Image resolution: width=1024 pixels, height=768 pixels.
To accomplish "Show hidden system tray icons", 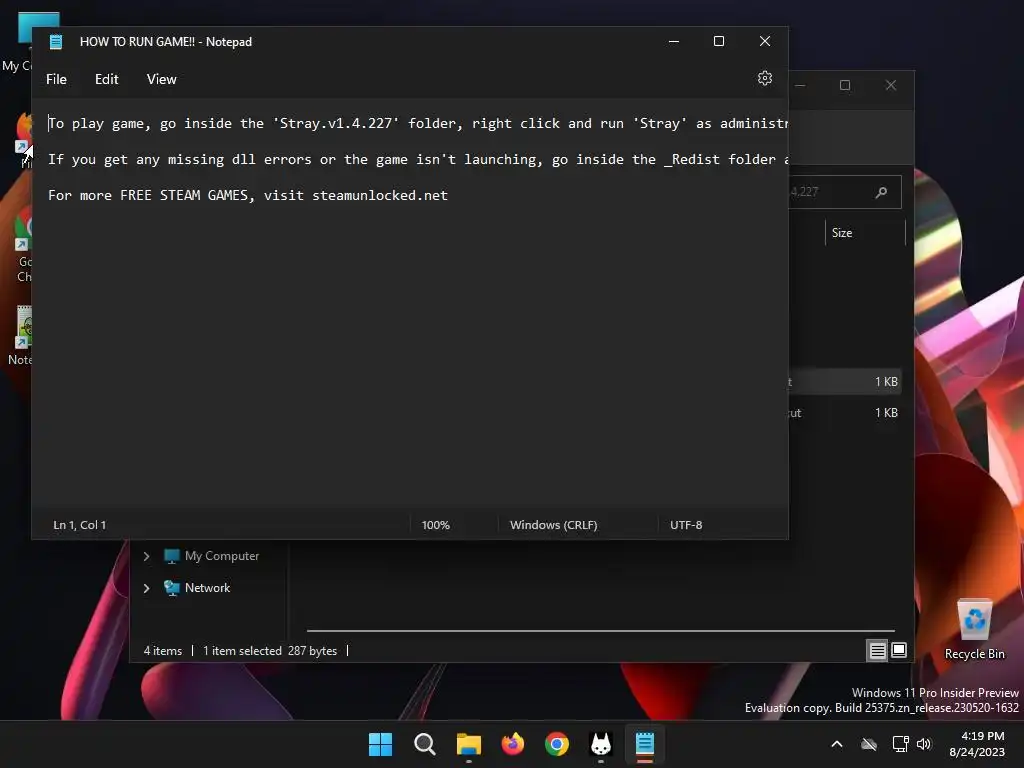I will [x=837, y=744].
